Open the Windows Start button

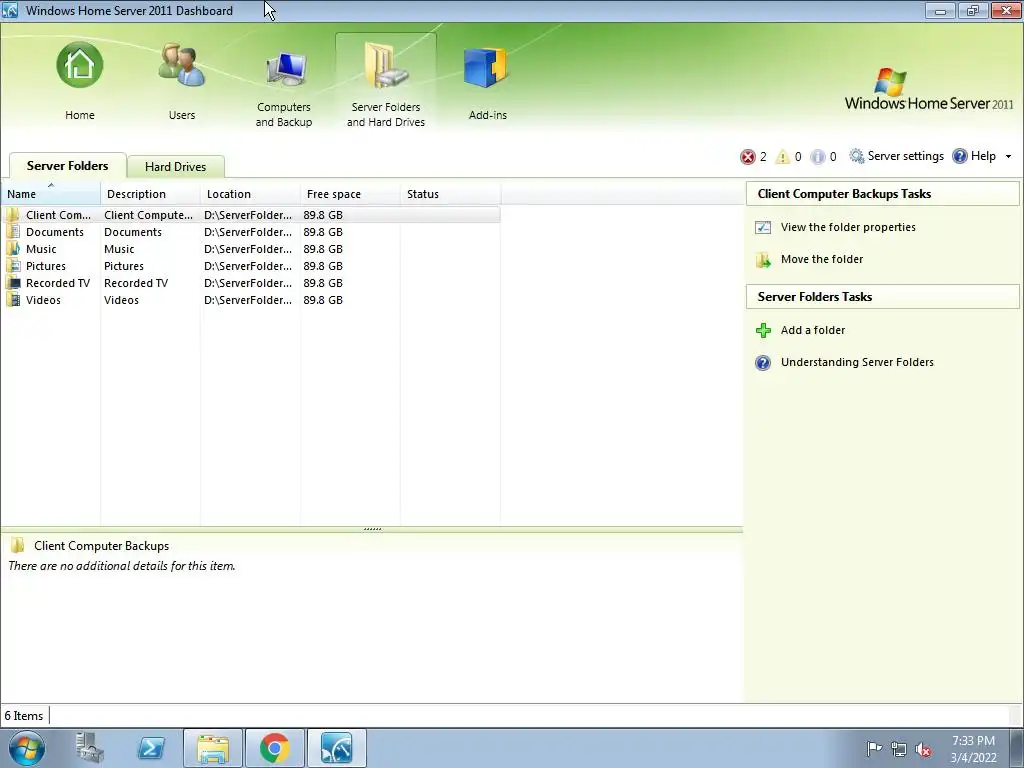coord(26,748)
